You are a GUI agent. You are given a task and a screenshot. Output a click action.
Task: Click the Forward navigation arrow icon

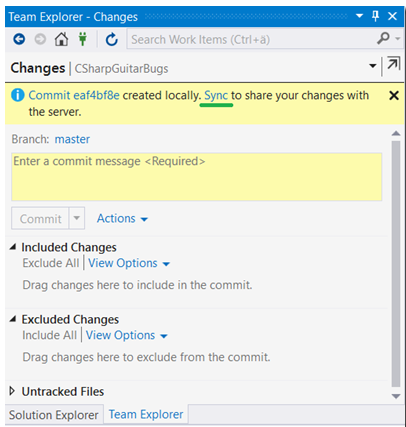(40, 39)
